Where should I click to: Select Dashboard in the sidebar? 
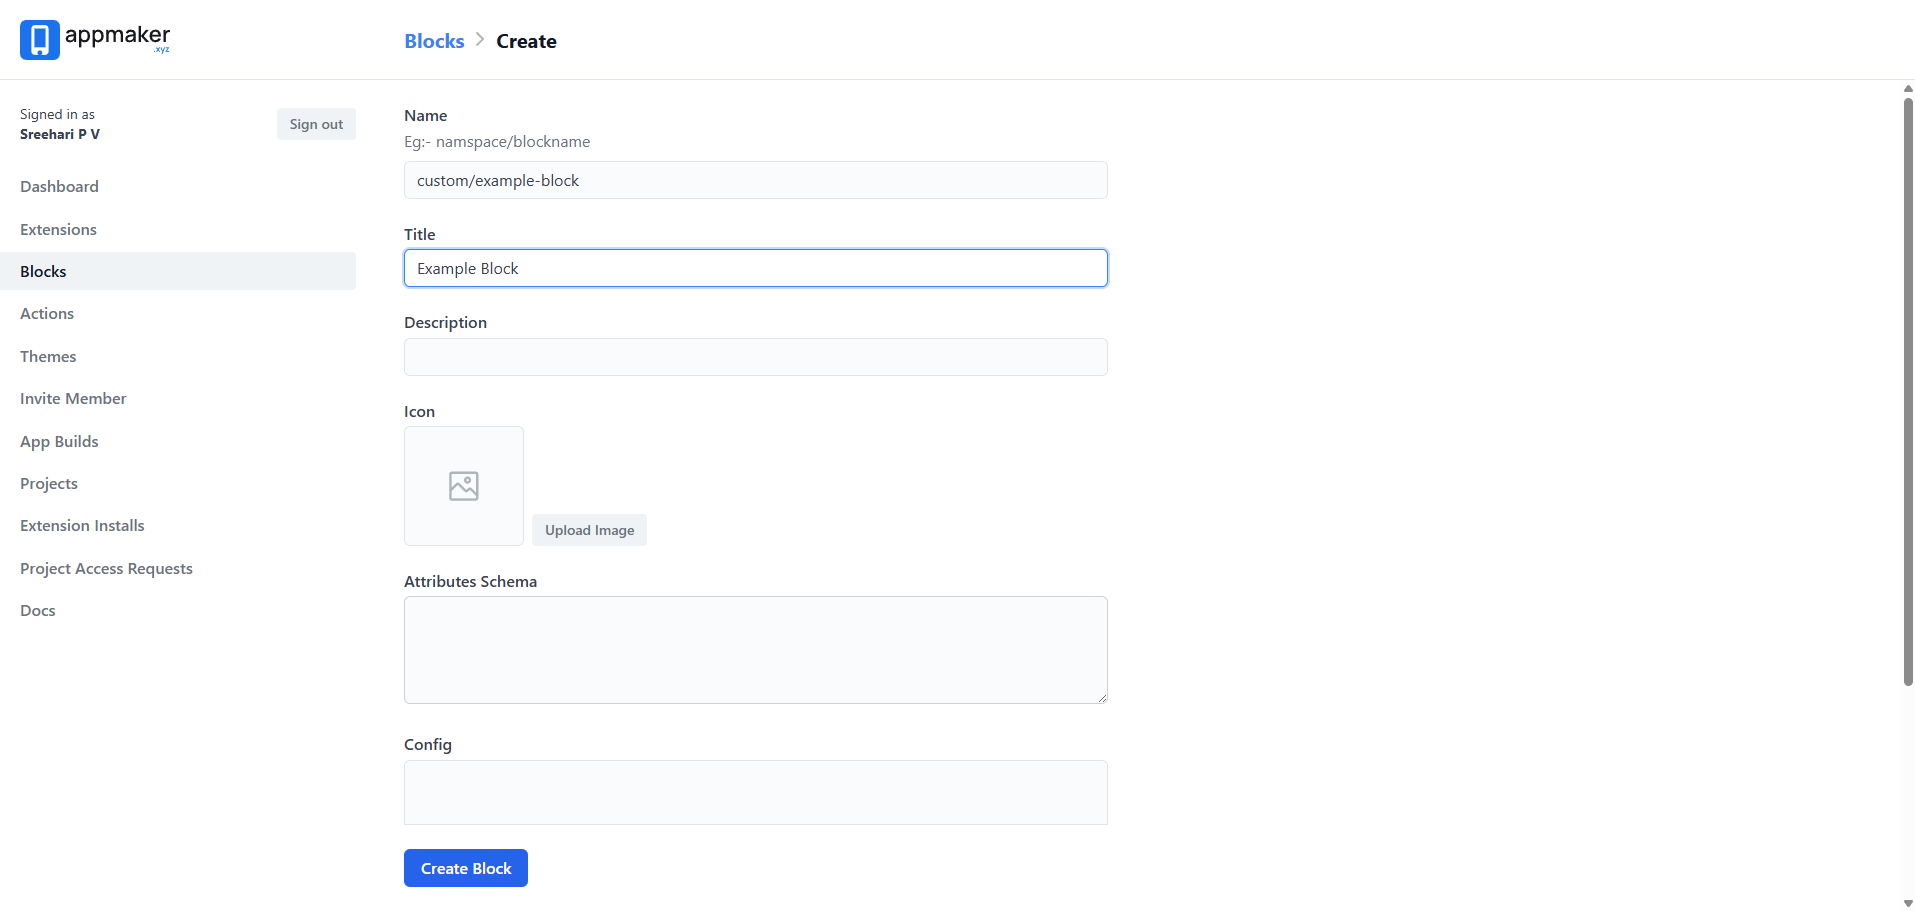point(59,186)
